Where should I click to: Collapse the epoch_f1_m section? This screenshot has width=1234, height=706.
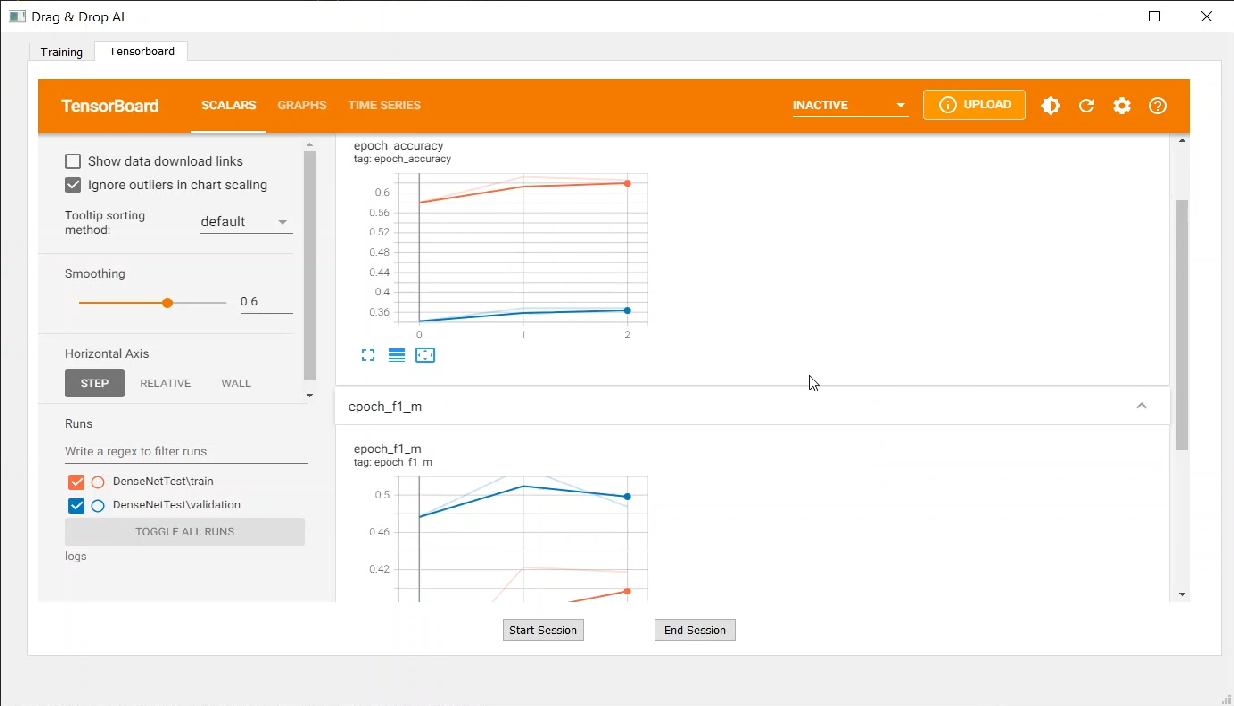coord(1141,406)
